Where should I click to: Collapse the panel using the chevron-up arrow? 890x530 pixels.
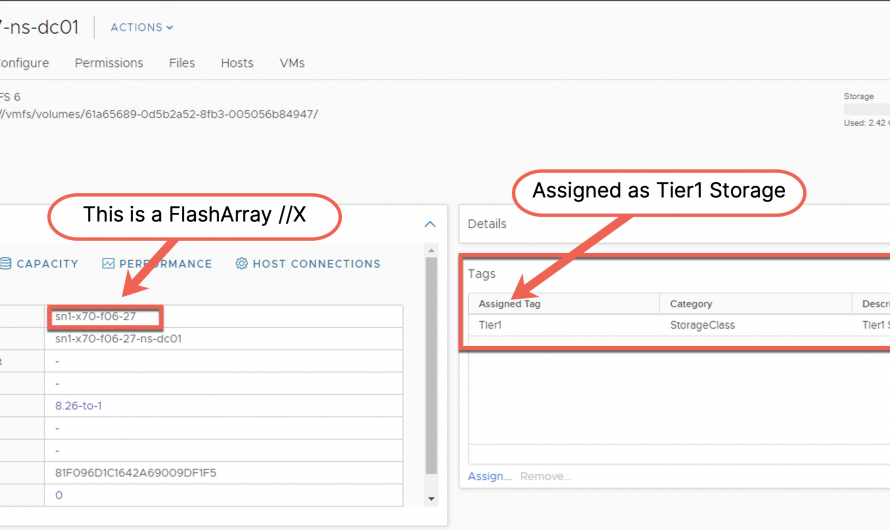point(430,225)
